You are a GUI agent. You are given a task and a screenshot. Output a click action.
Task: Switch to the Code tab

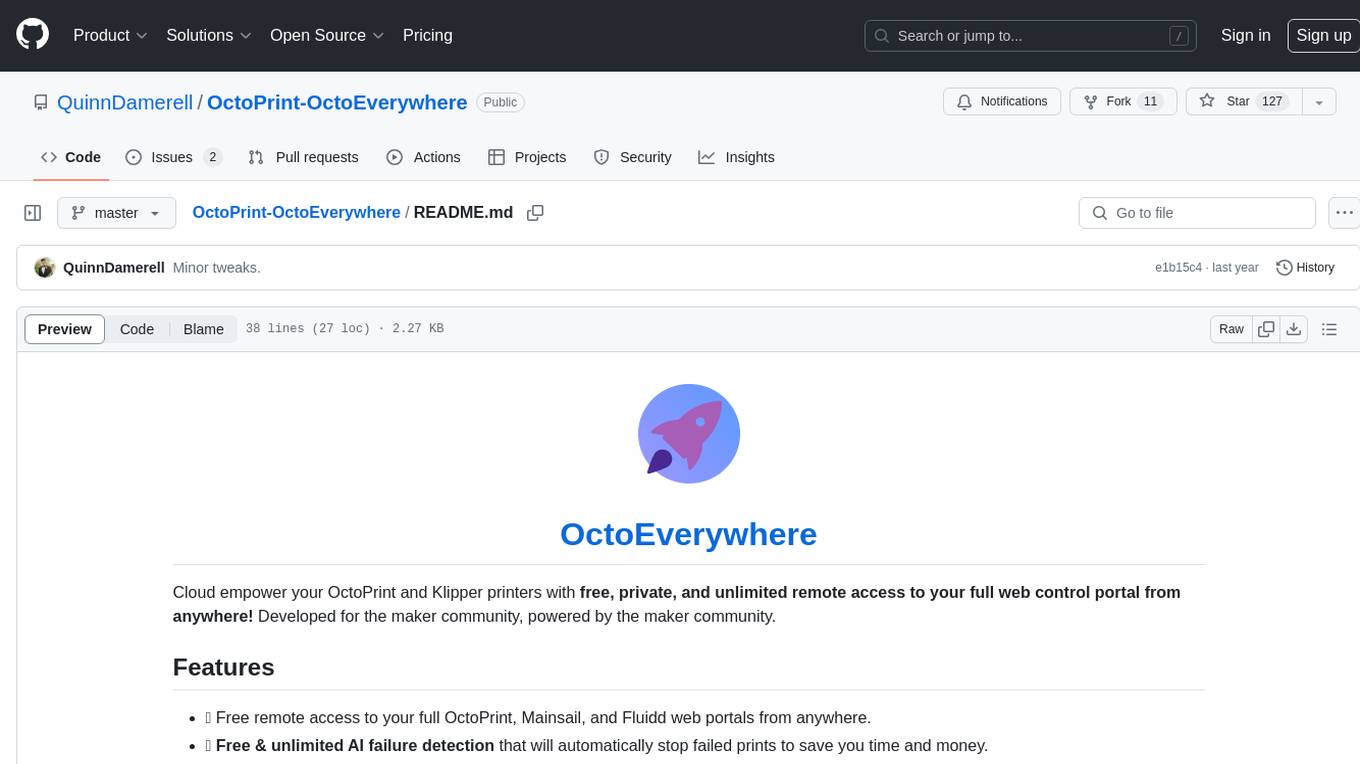[x=70, y=157]
